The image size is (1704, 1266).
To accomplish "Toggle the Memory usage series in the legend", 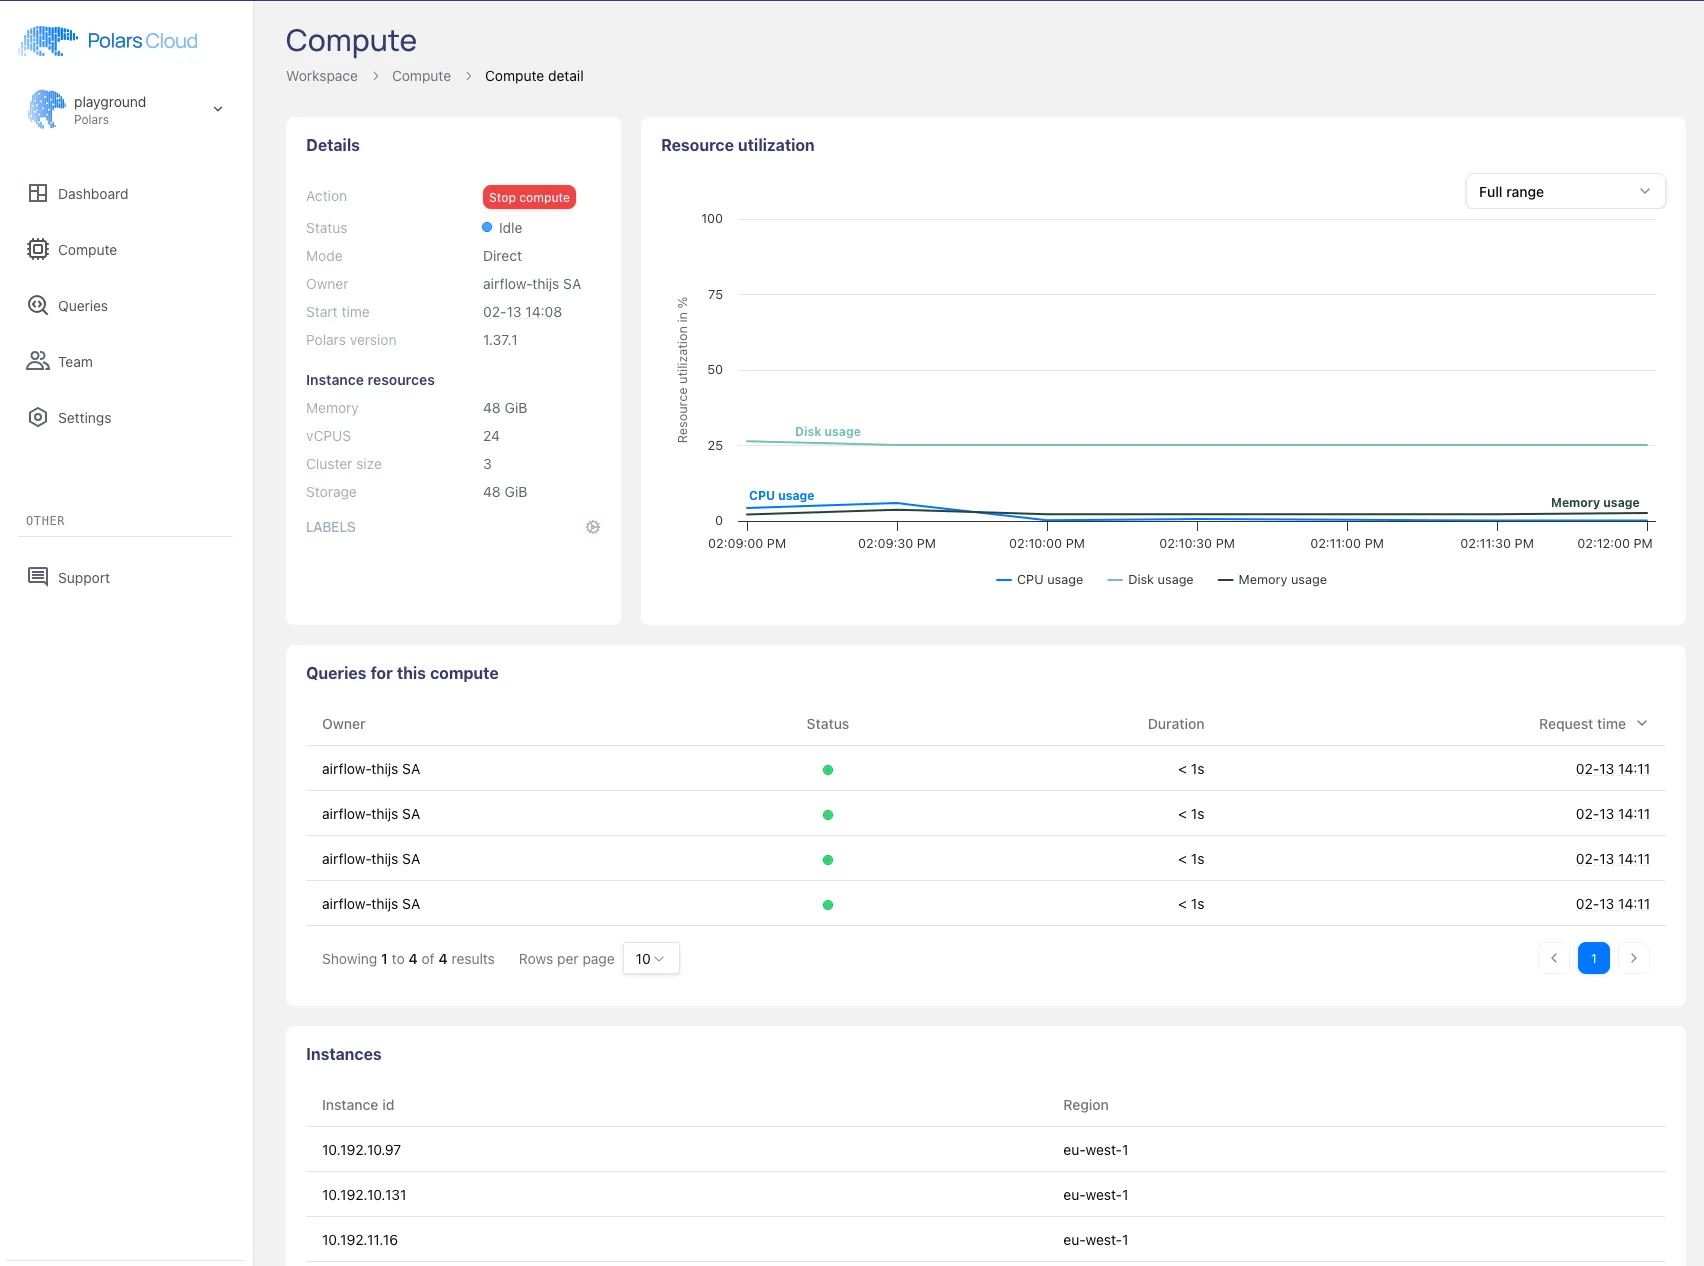I will 1271,579.
